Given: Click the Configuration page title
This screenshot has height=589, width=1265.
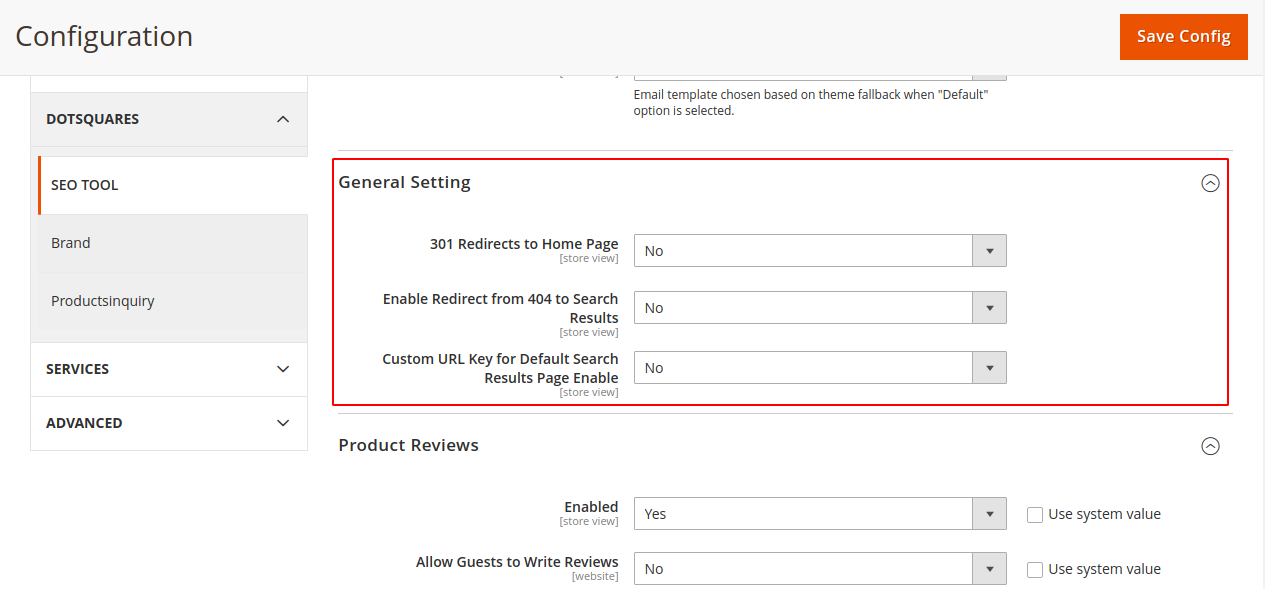Looking at the screenshot, I should pyautogui.click(x=104, y=36).
